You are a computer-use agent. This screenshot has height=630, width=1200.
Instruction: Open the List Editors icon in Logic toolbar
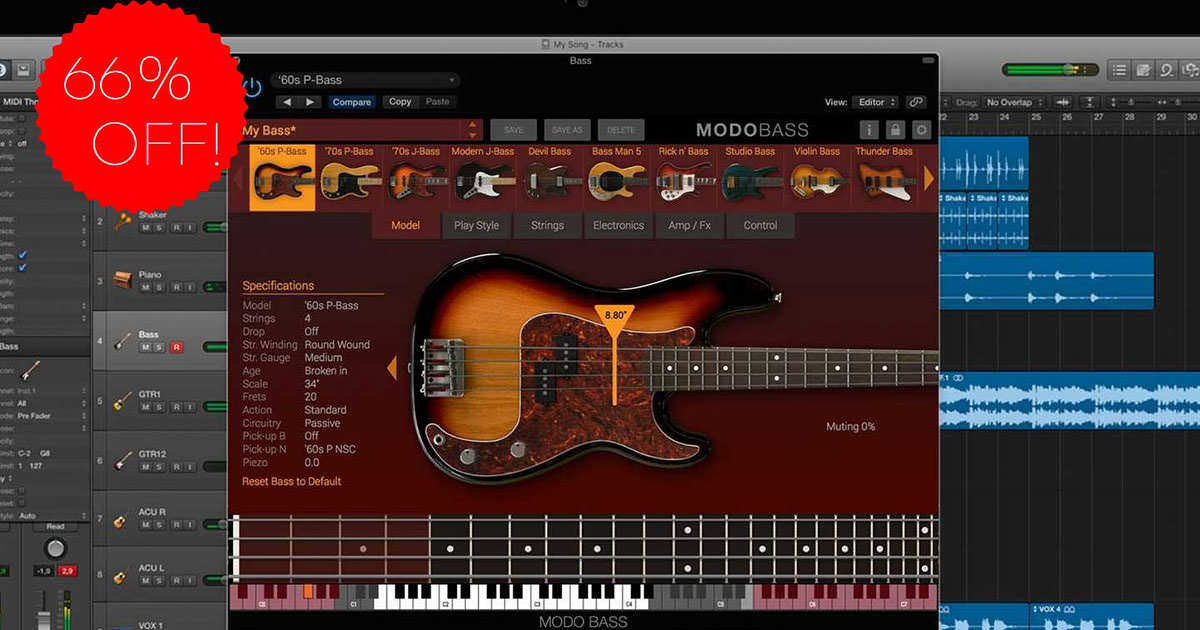point(1119,70)
